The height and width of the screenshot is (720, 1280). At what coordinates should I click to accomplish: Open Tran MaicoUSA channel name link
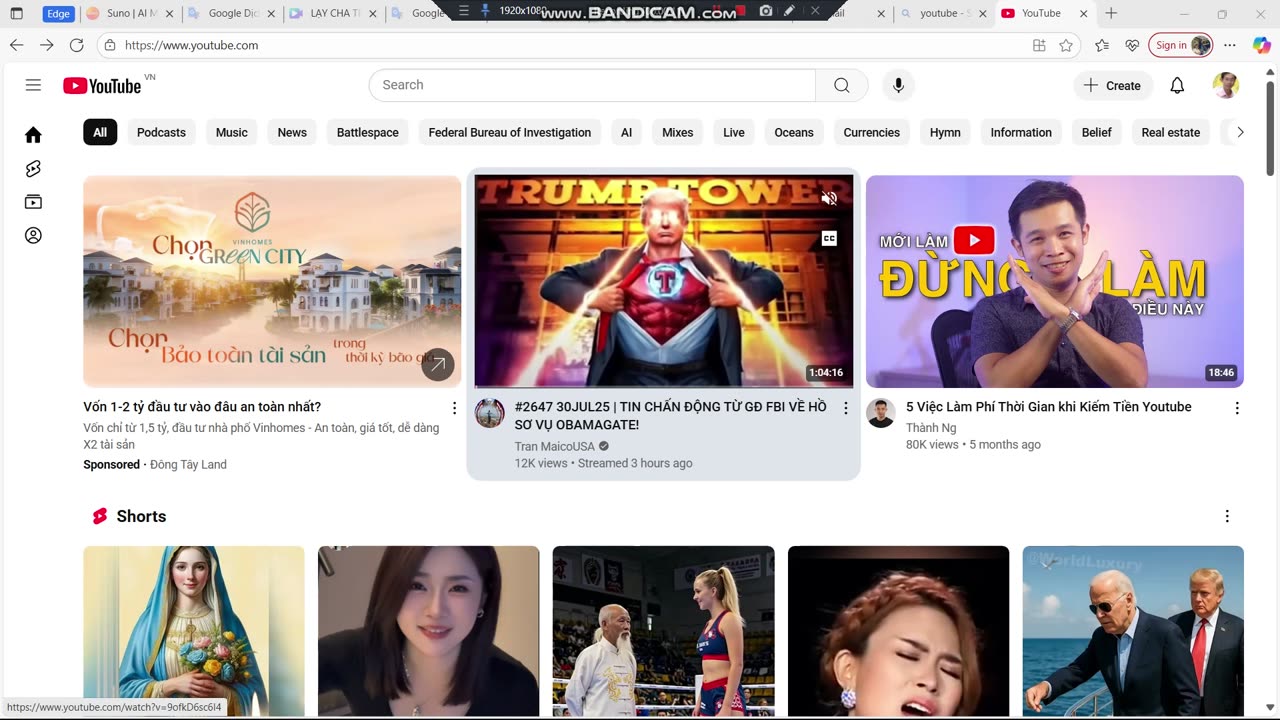[554, 446]
